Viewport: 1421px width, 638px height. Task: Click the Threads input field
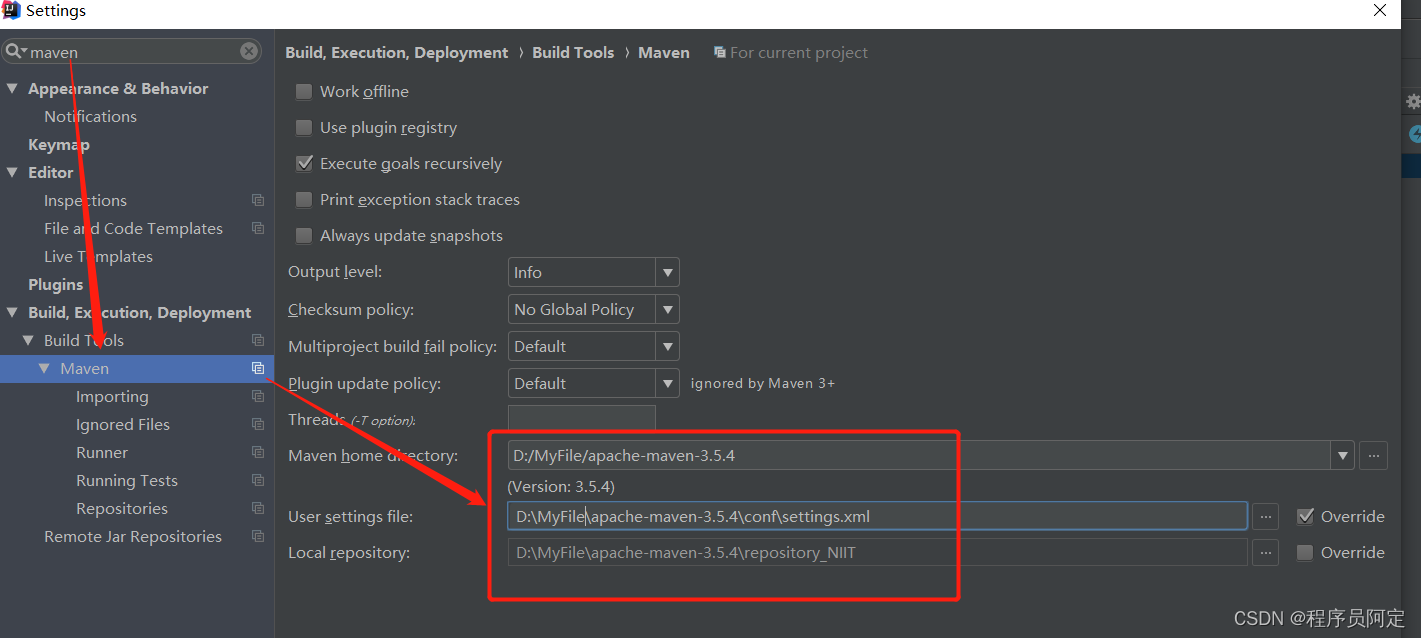point(582,418)
